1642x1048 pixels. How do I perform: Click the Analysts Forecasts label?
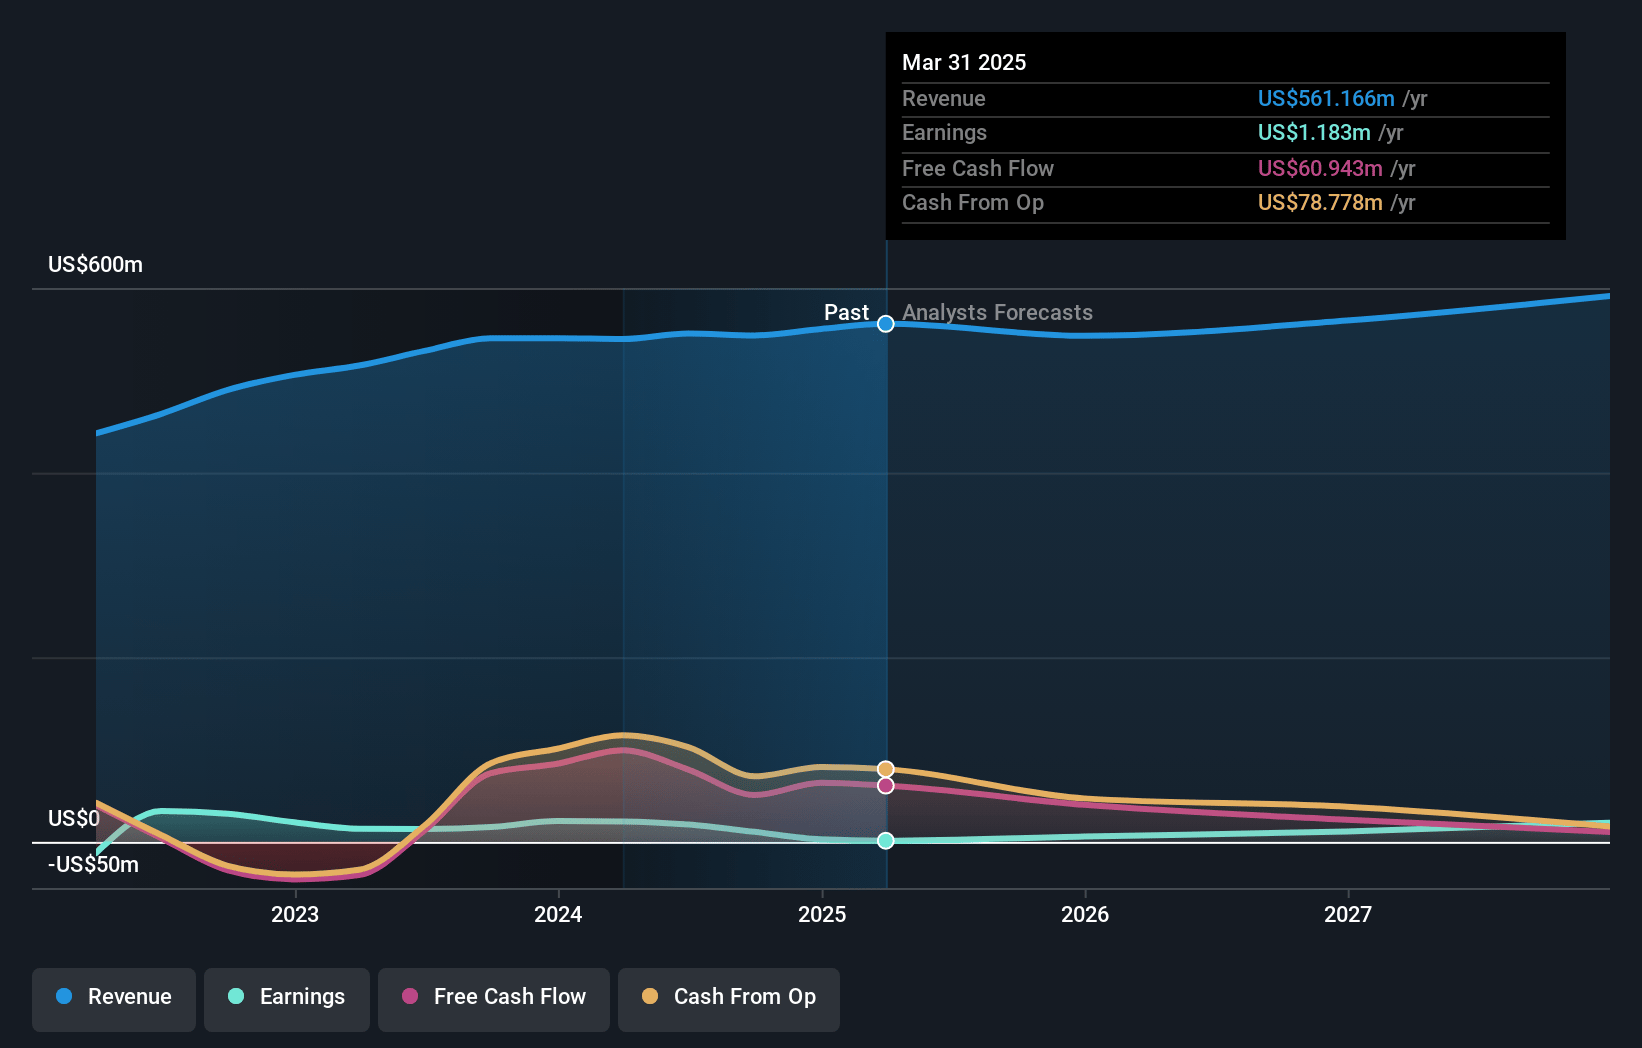coord(998,313)
